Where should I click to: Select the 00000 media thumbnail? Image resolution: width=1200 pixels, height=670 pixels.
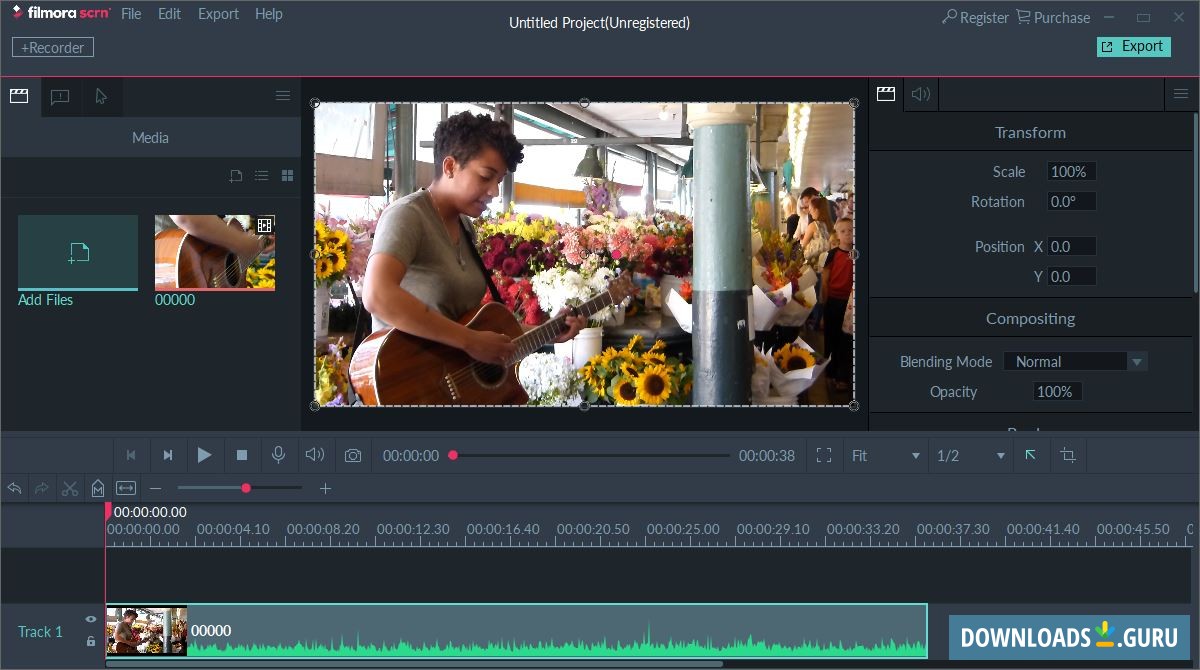215,252
